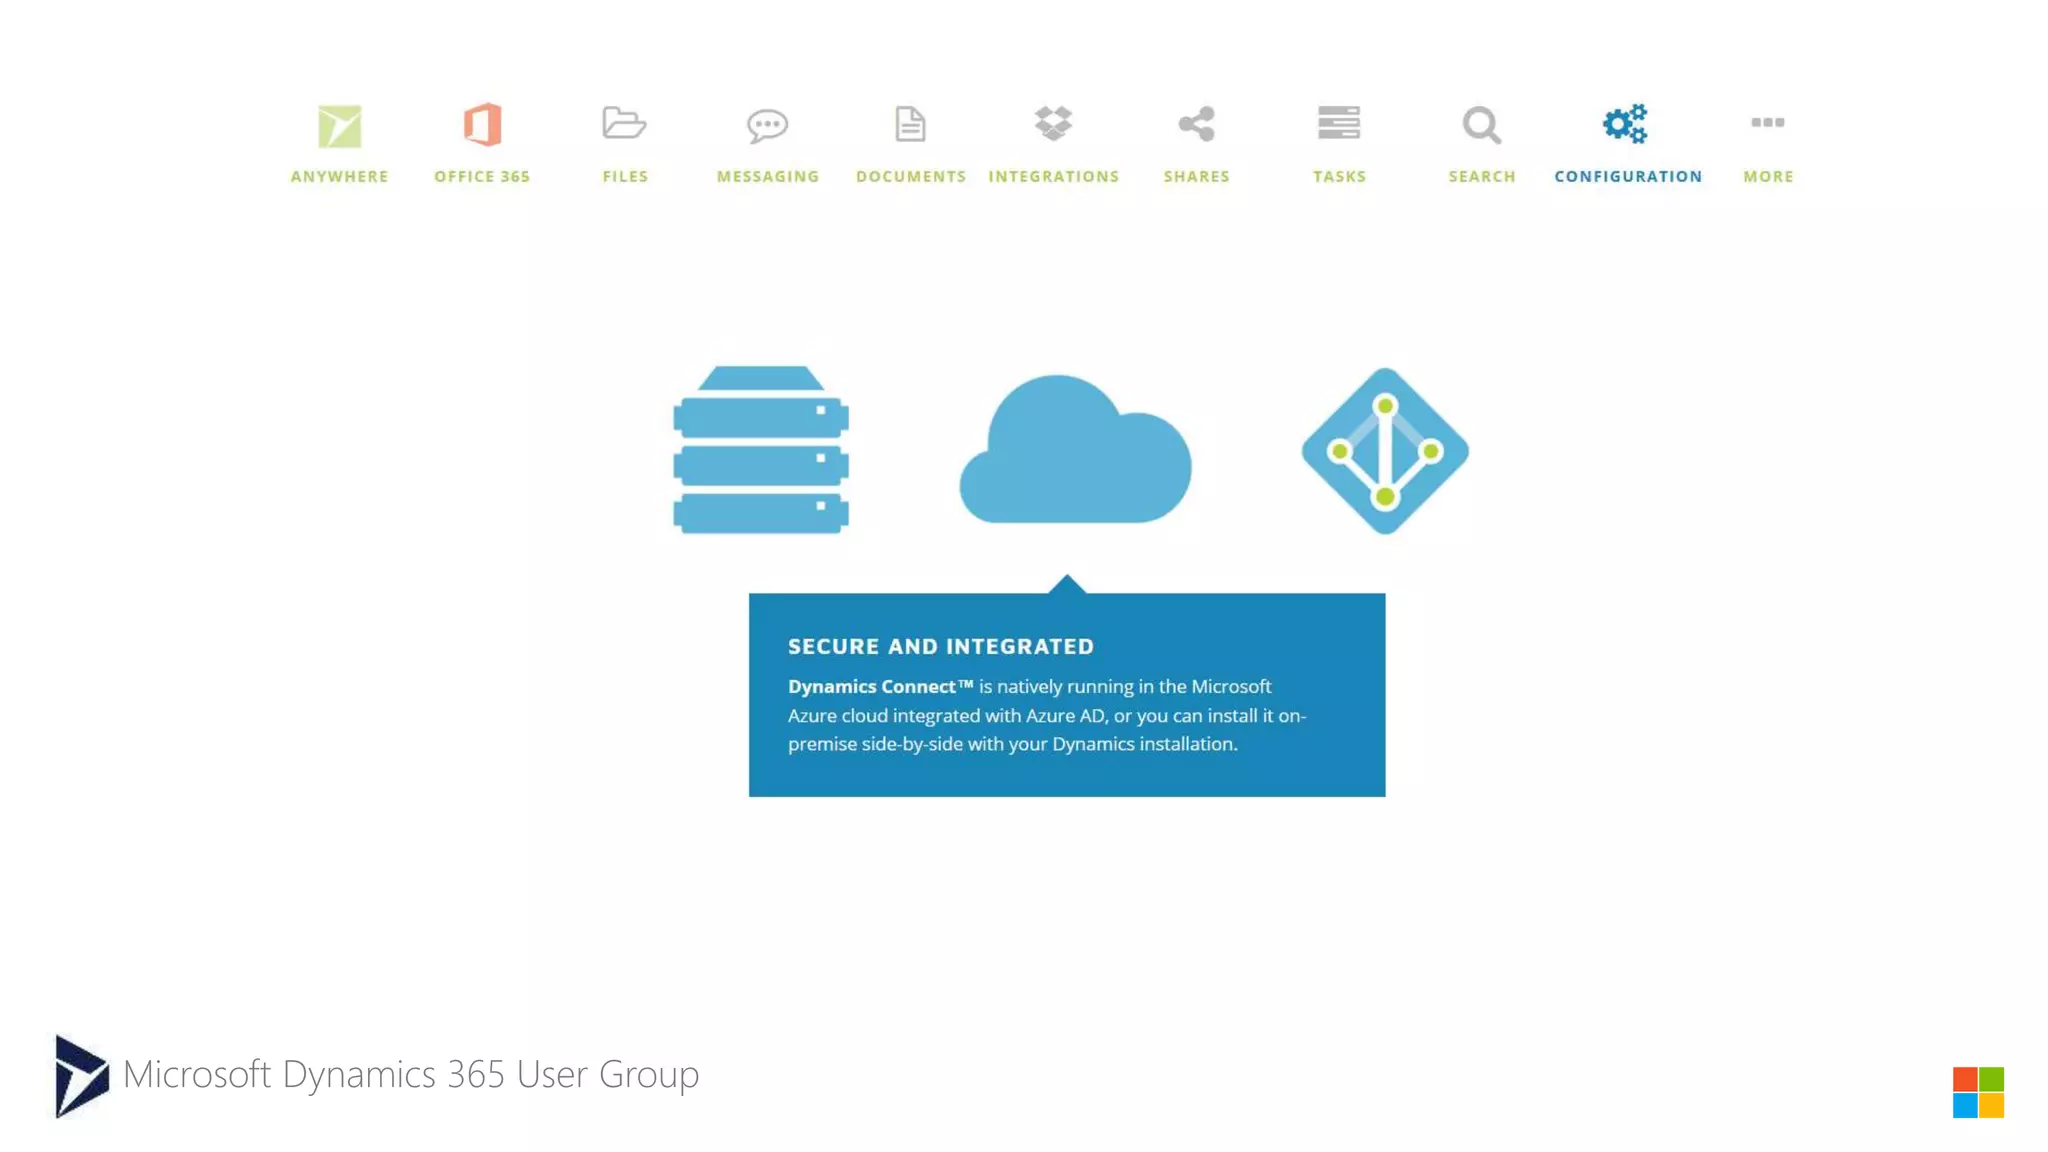Select the Configuration gears icon
Image resolution: width=2048 pixels, height=1152 pixels.
1625,123
